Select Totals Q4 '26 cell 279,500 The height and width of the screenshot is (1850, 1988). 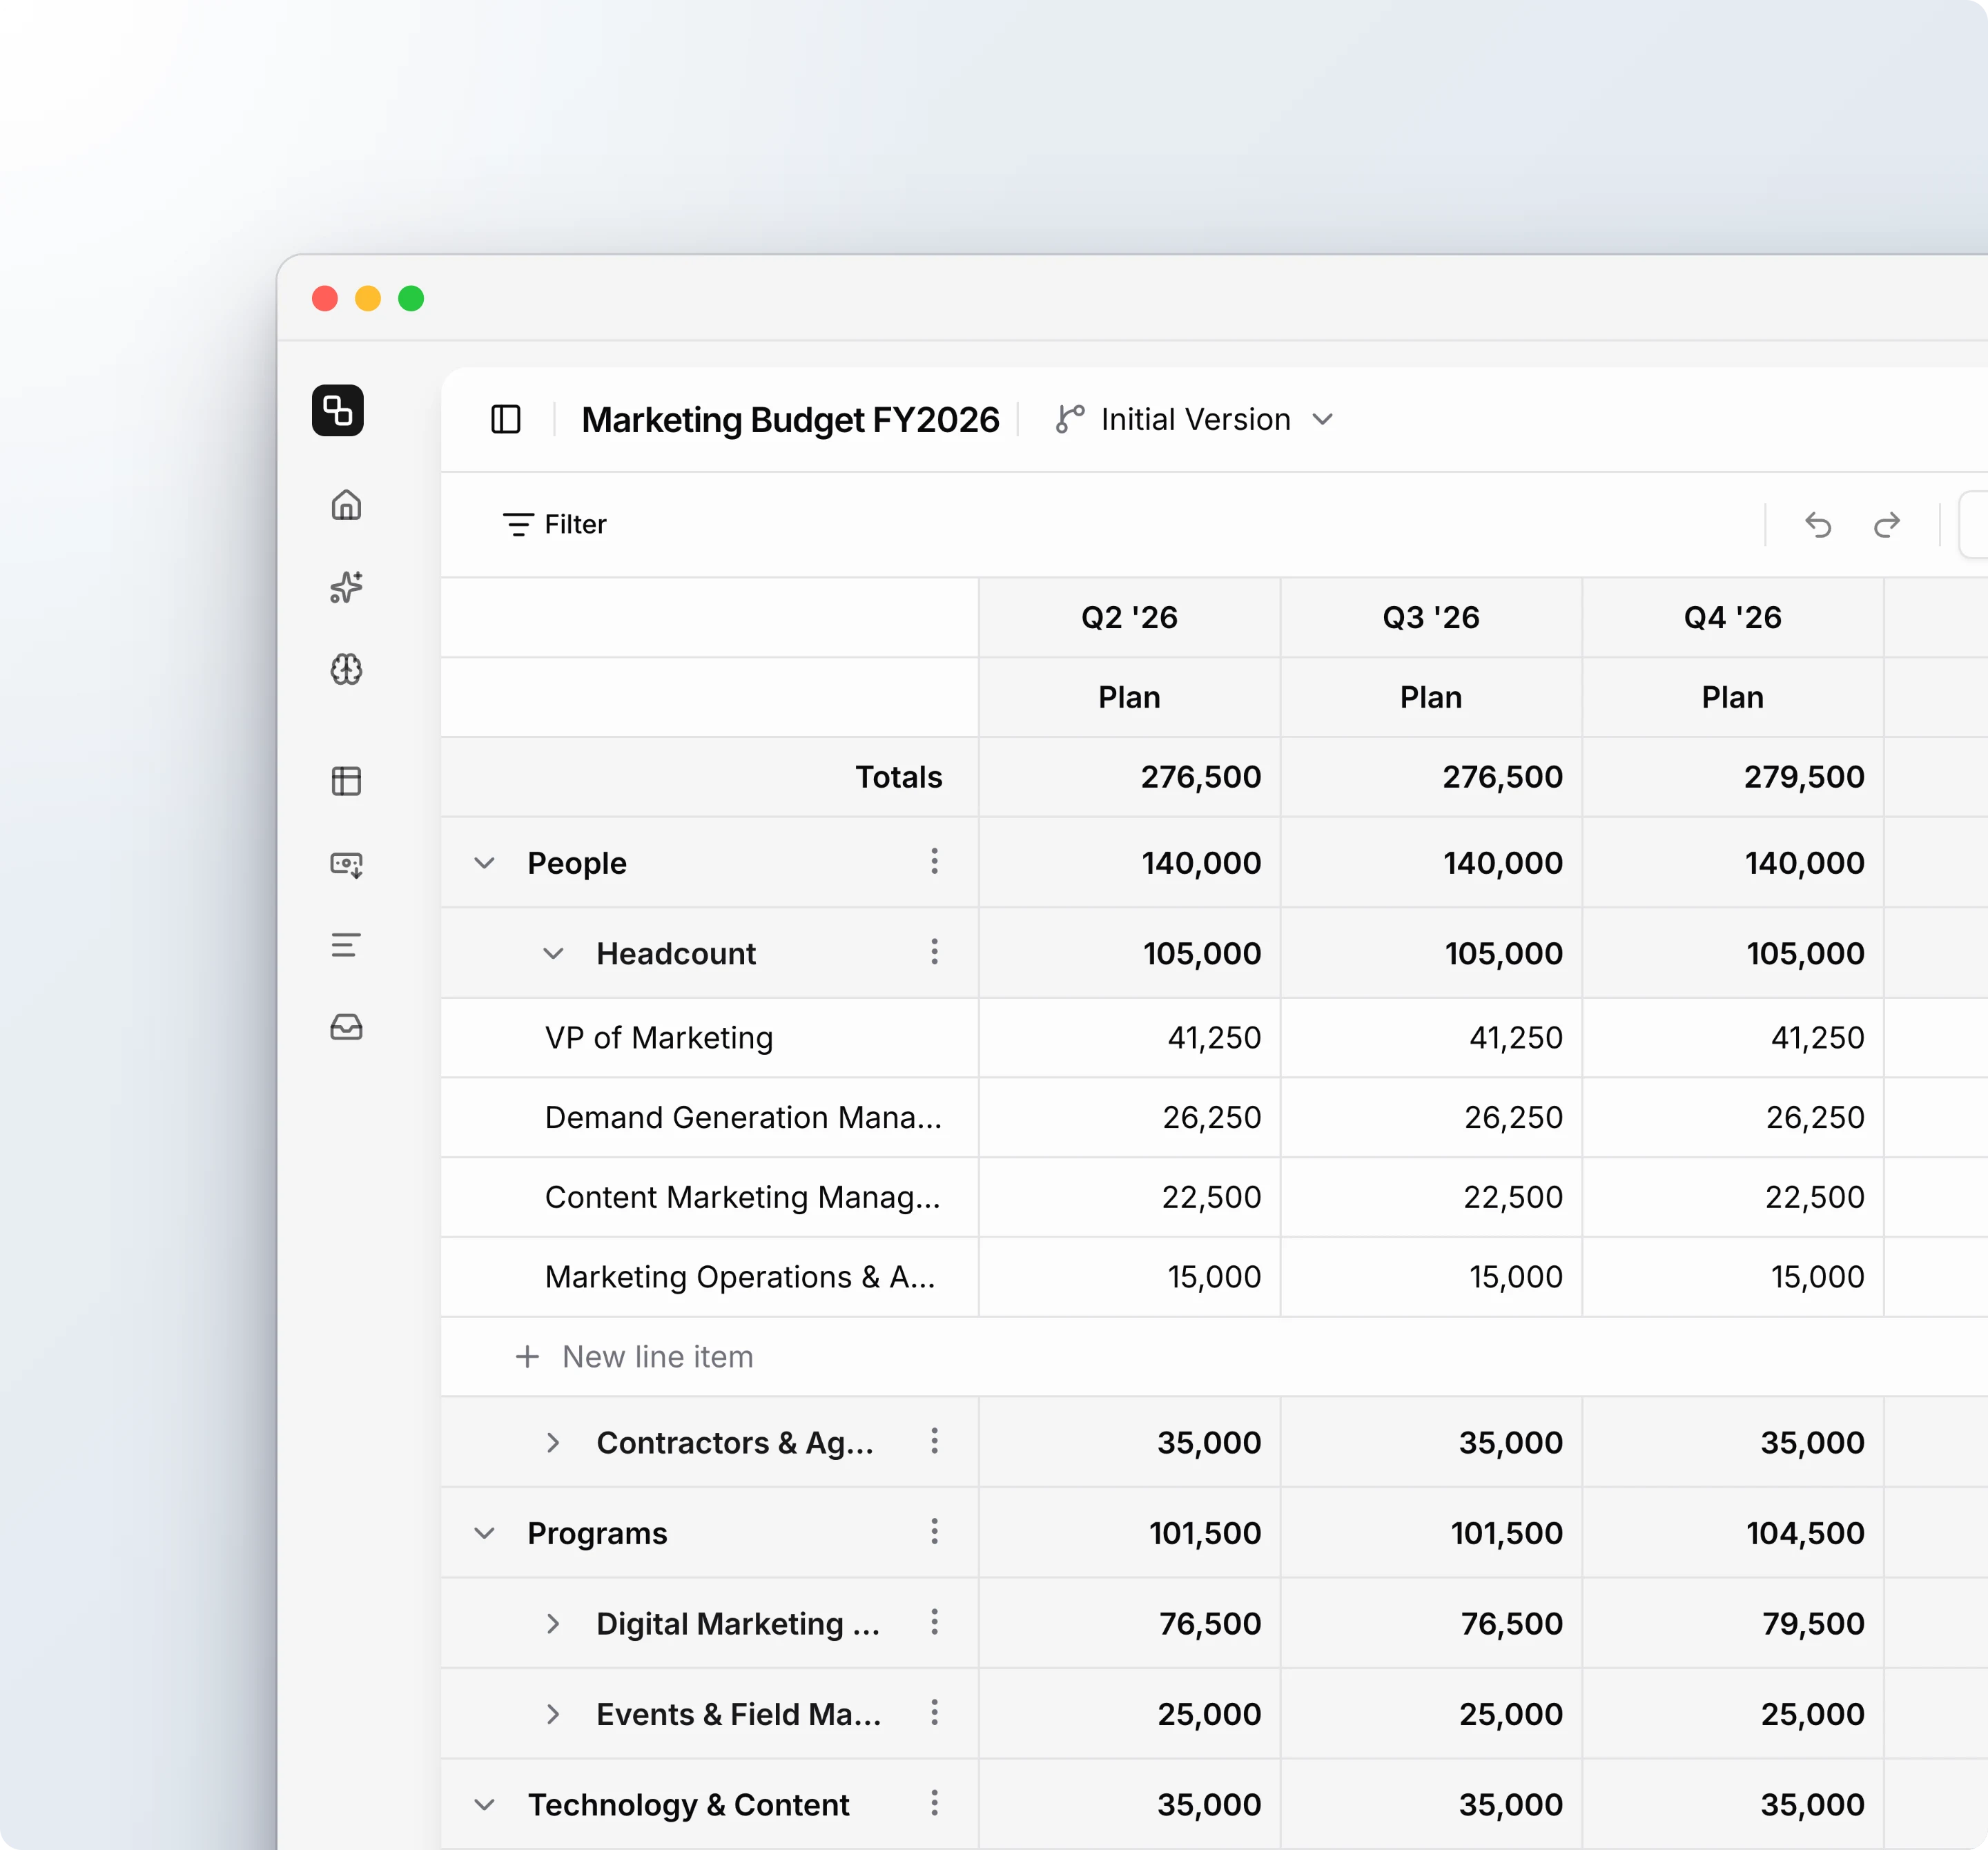click(1732, 777)
